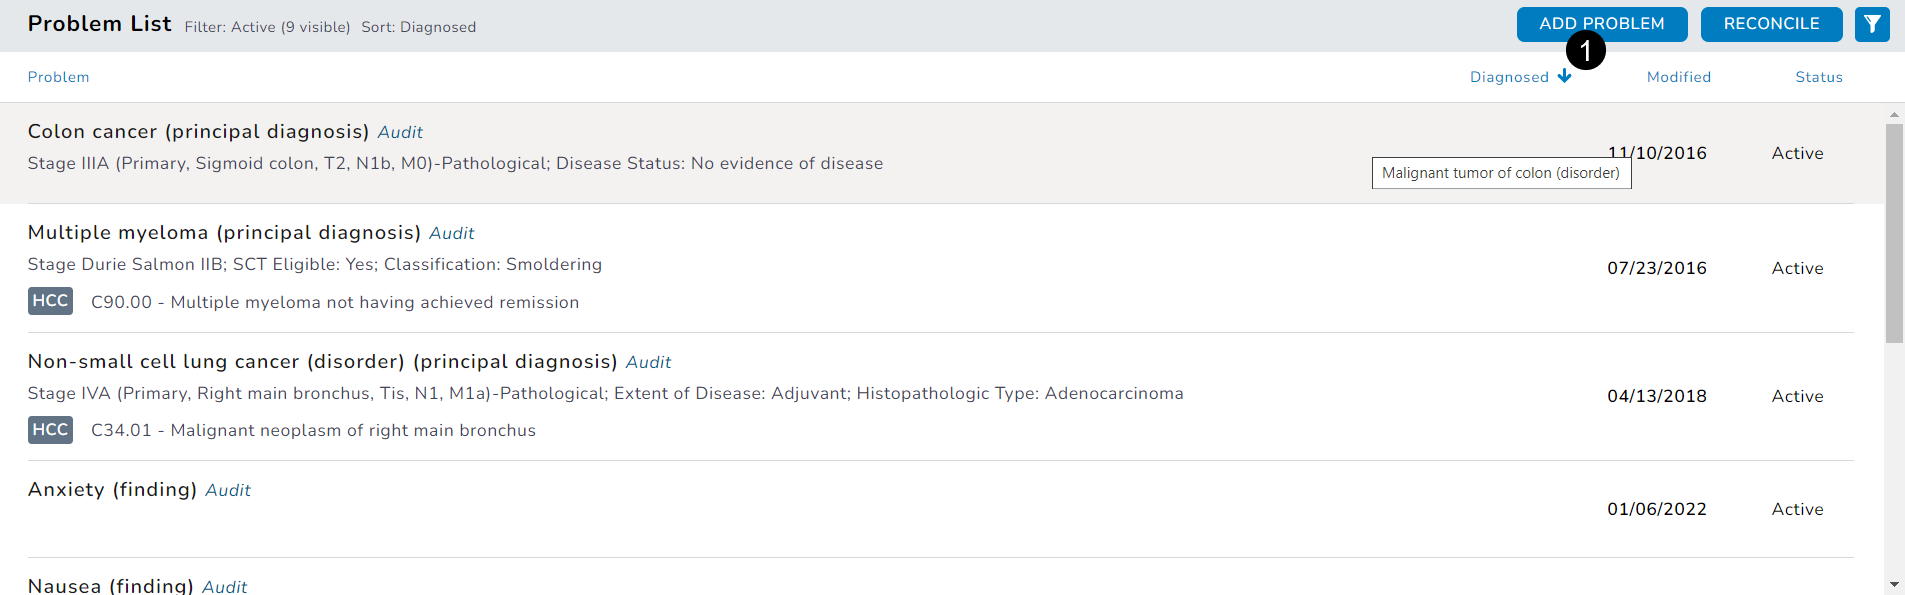
Task: Click the vertical scrollbar thumb
Action: [1894, 233]
